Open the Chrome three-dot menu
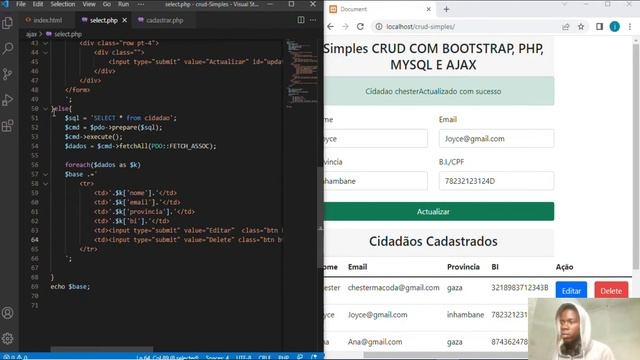 point(630,27)
